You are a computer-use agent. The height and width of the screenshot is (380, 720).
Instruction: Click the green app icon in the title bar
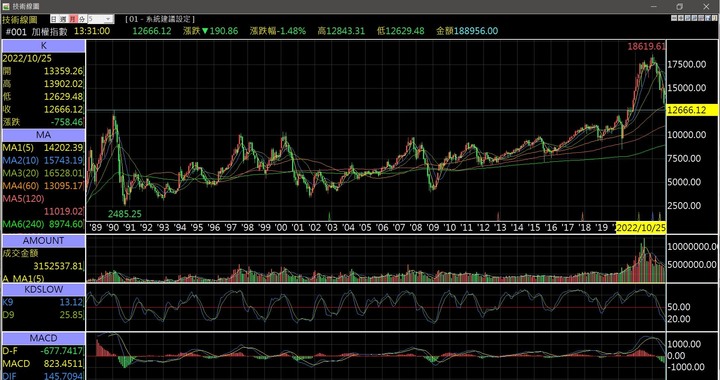[x=6, y=6]
